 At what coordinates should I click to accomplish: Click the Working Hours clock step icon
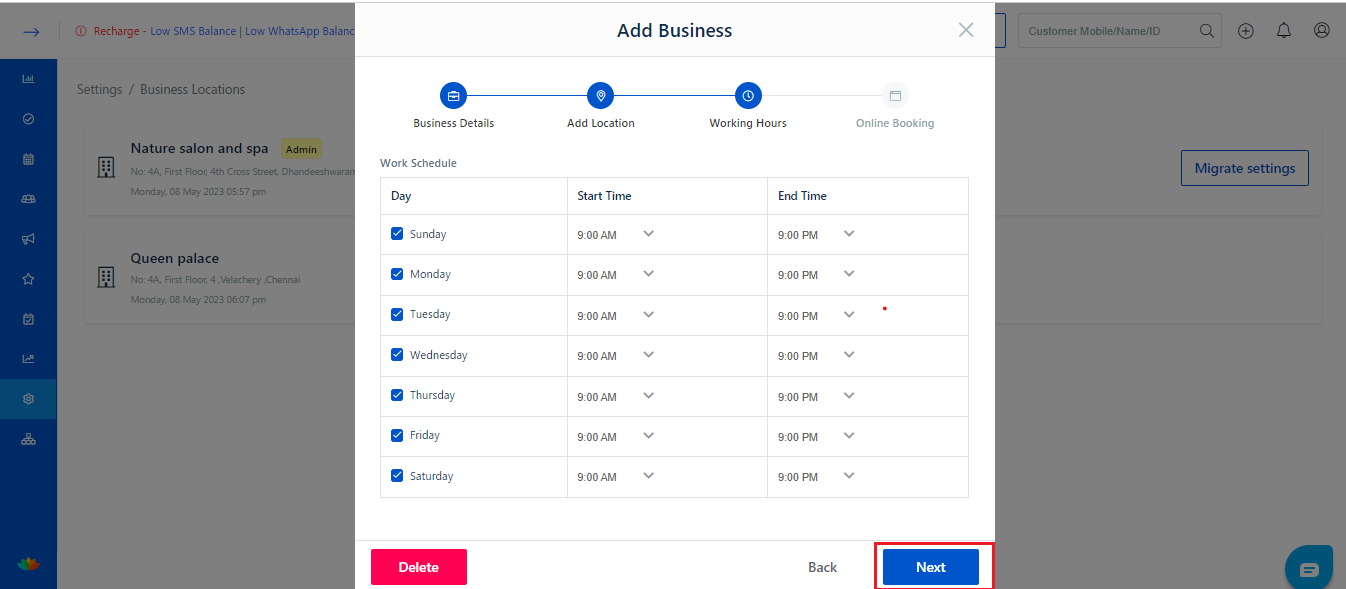point(748,96)
